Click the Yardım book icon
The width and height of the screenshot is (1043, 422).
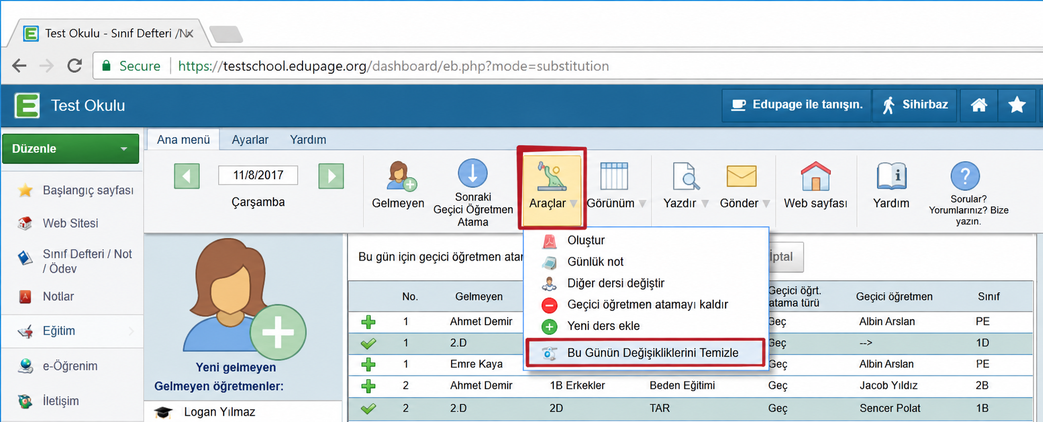tap(891, 176)
